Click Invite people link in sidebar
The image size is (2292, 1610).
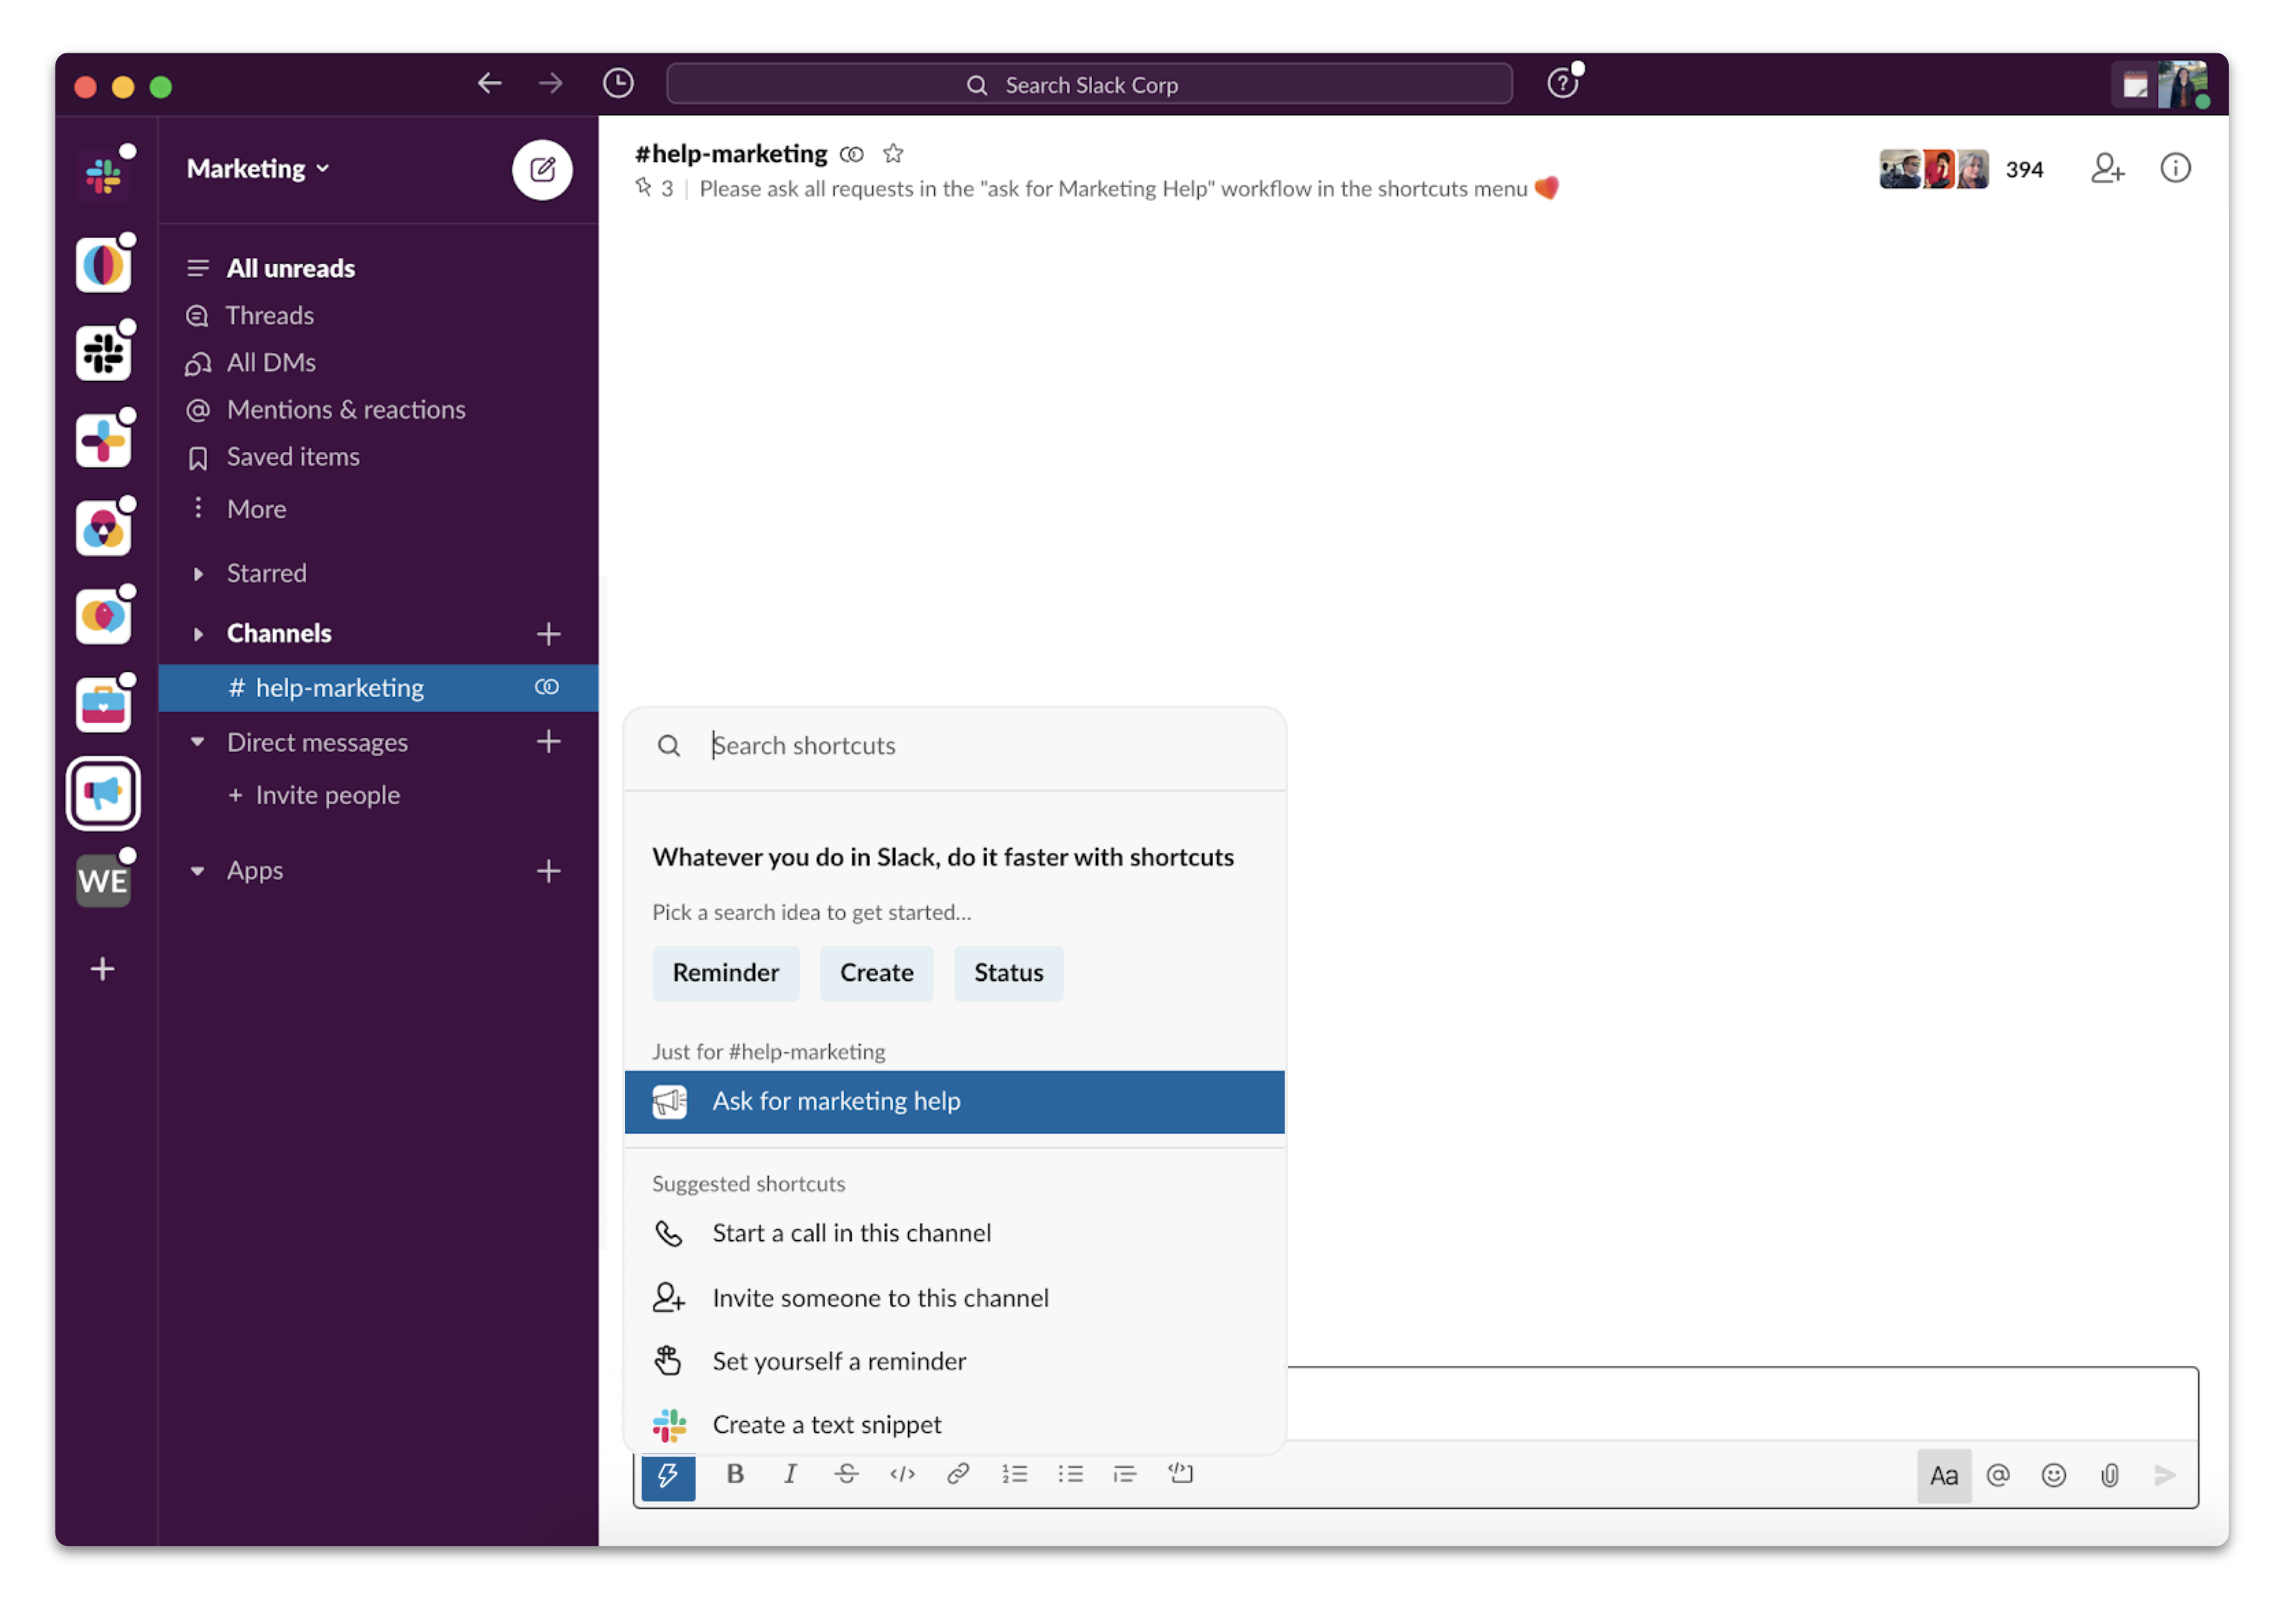tap(327, 796)
